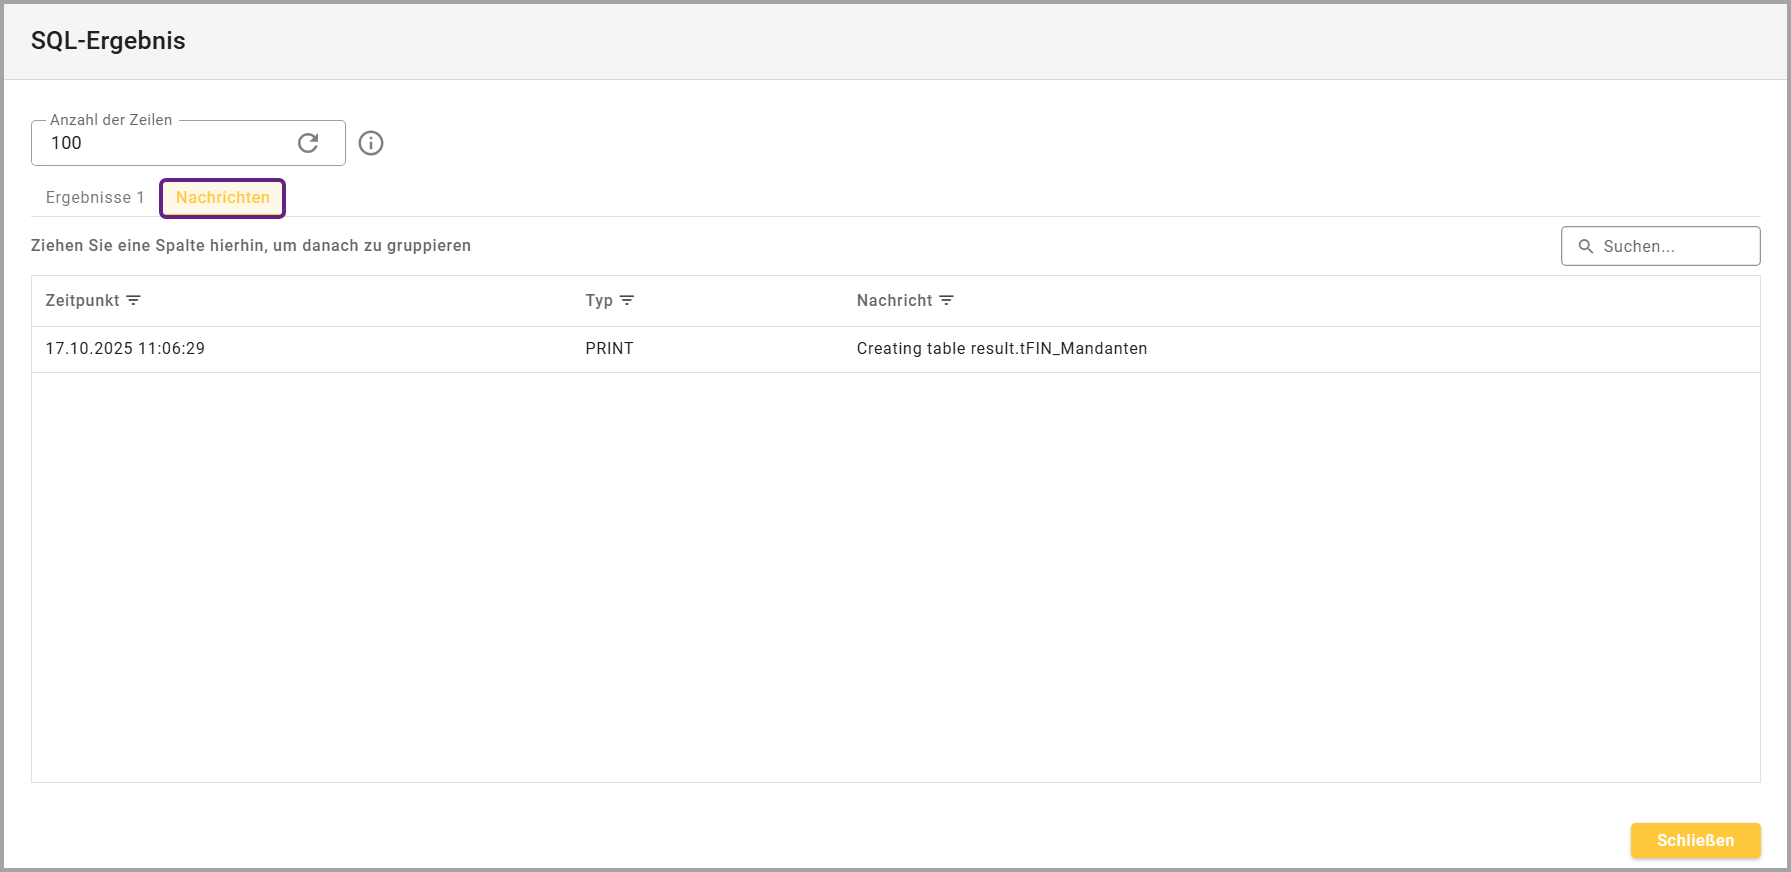Sort by the Nachricht column header
The image size is (1791, 872).
click(x=894, y=300)
